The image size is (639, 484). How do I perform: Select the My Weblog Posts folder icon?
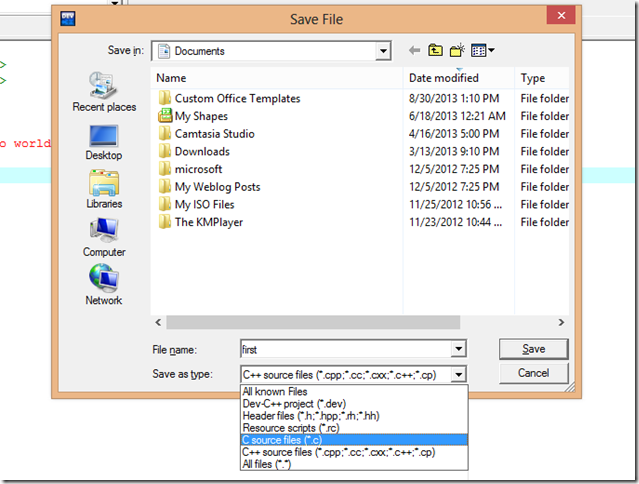165,187
